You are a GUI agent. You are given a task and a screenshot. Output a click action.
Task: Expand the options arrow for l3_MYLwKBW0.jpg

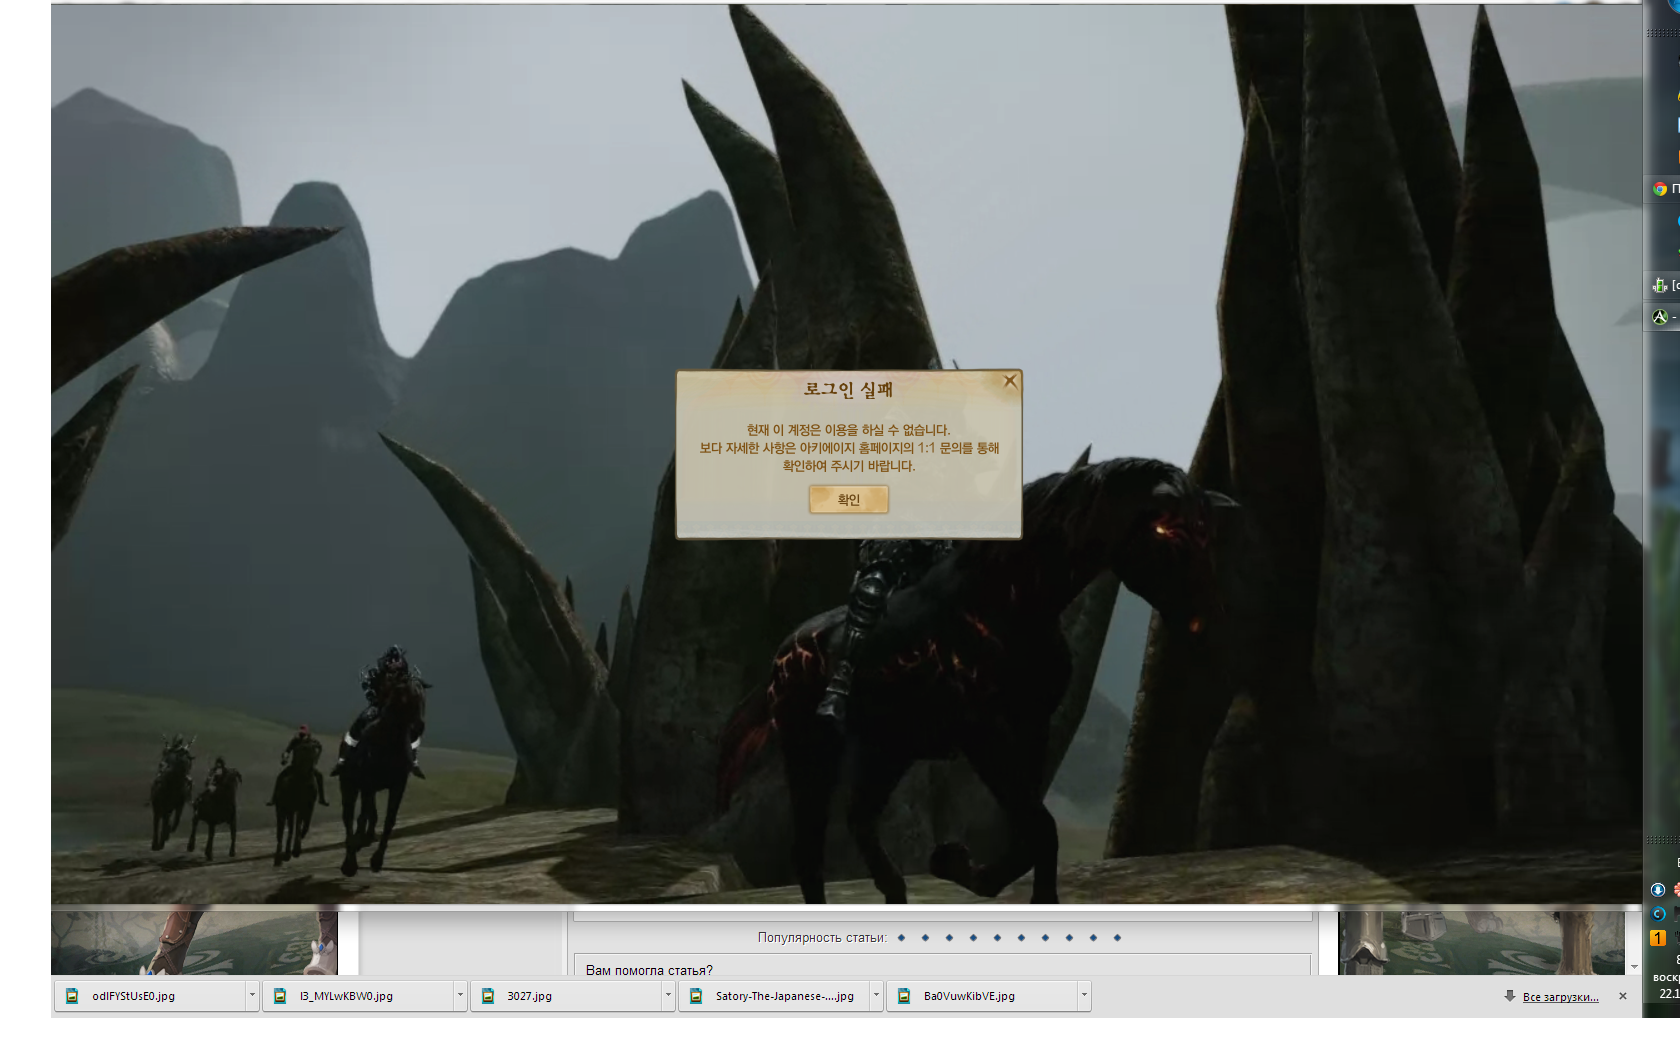click(x=460, y=996)
